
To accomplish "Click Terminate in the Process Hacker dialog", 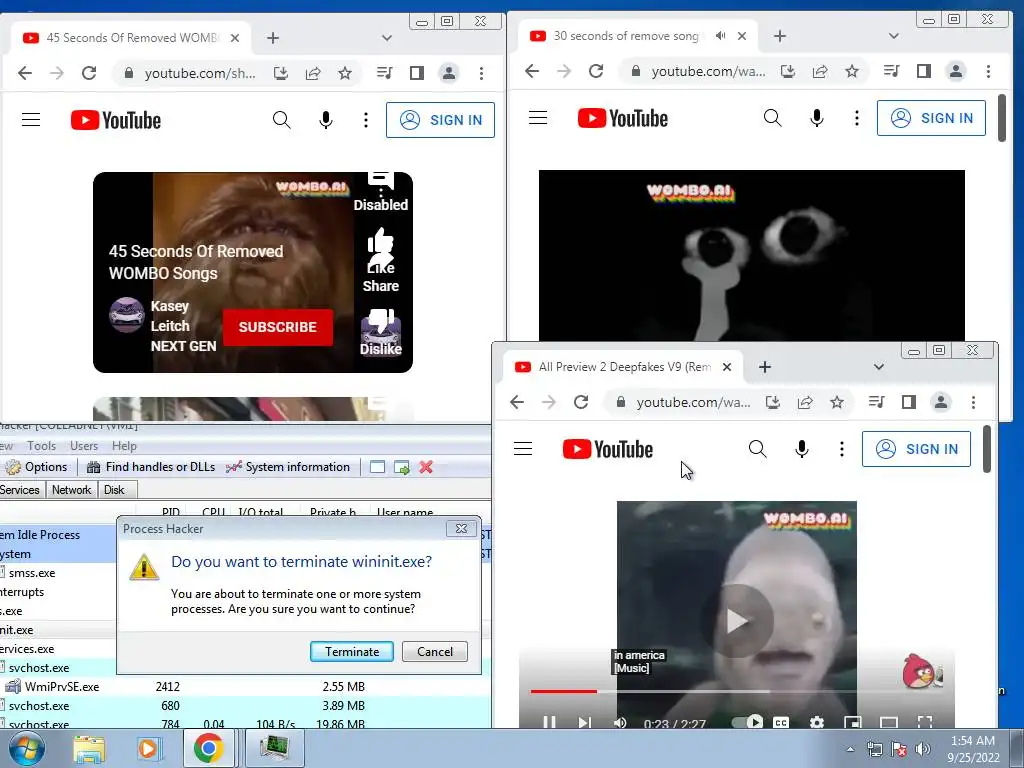I will coord(351,651).
